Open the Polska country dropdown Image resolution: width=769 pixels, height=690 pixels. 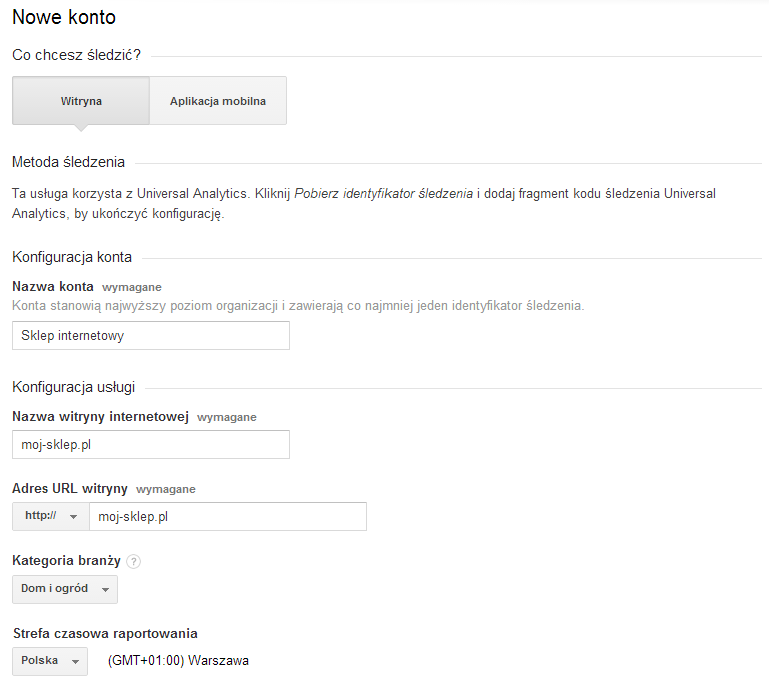click(x=50, y=661)
